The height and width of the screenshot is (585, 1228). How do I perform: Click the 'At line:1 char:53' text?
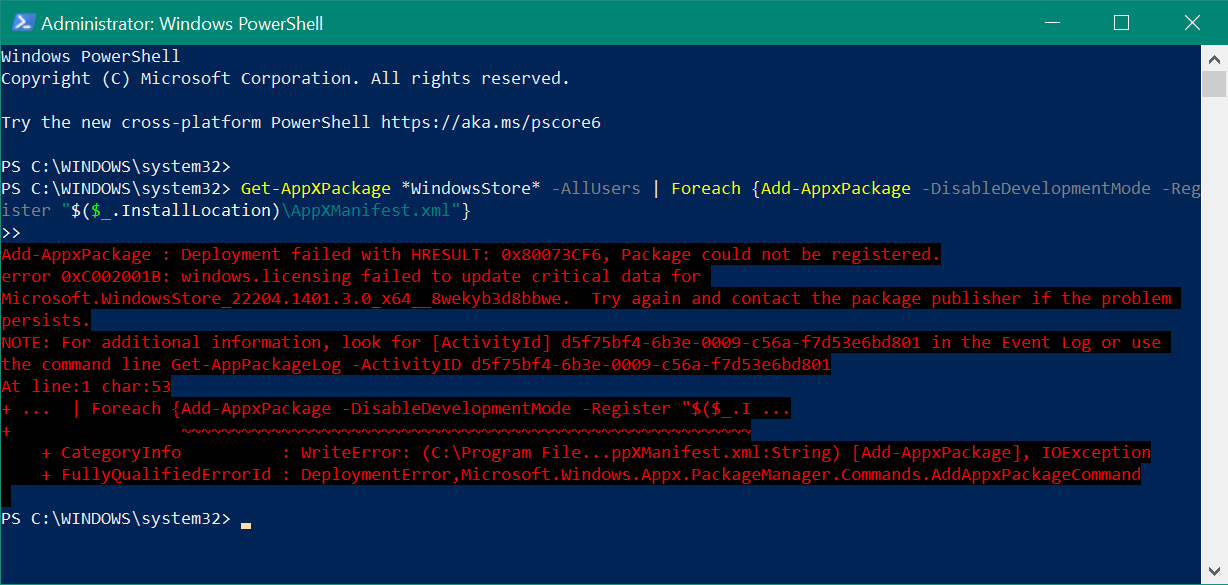(86, 386)
